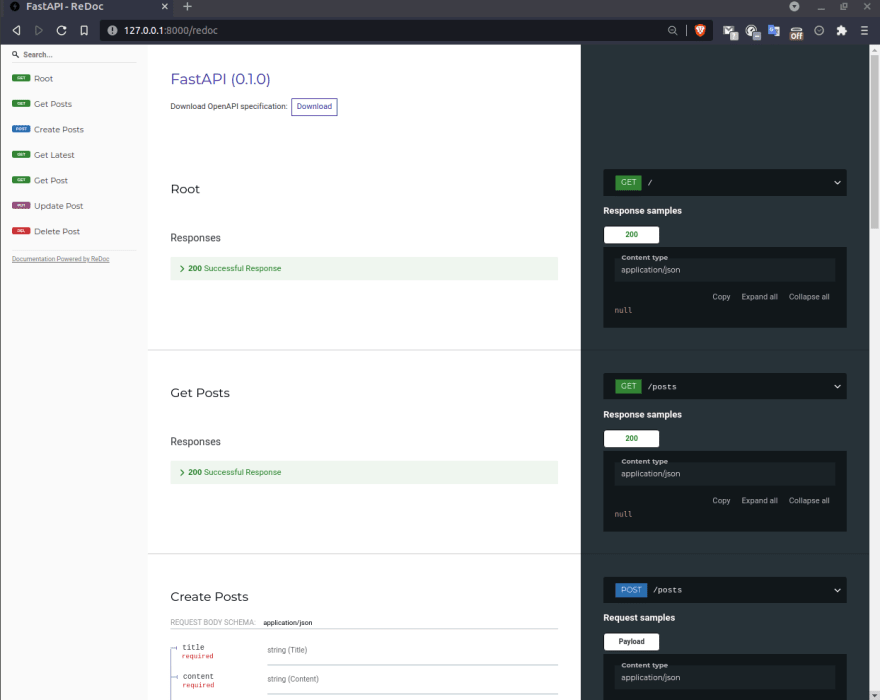Open Documentation Powered by ReDoc link
Image resolution: width=880 pixels, height=700 pixels.
pos(61,259)
